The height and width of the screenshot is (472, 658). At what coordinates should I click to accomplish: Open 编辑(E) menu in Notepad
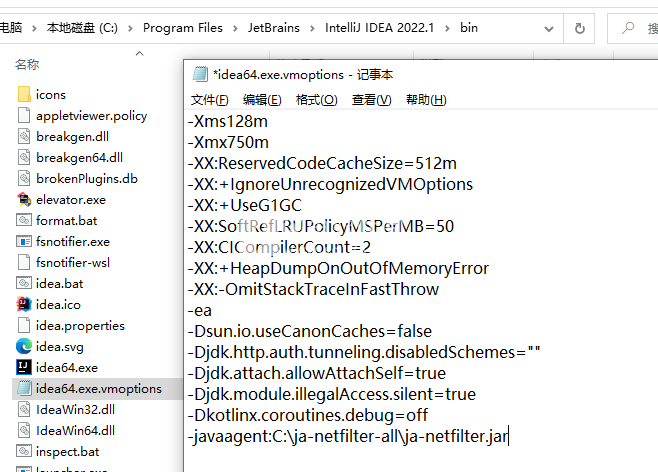(x=262, y=100)
